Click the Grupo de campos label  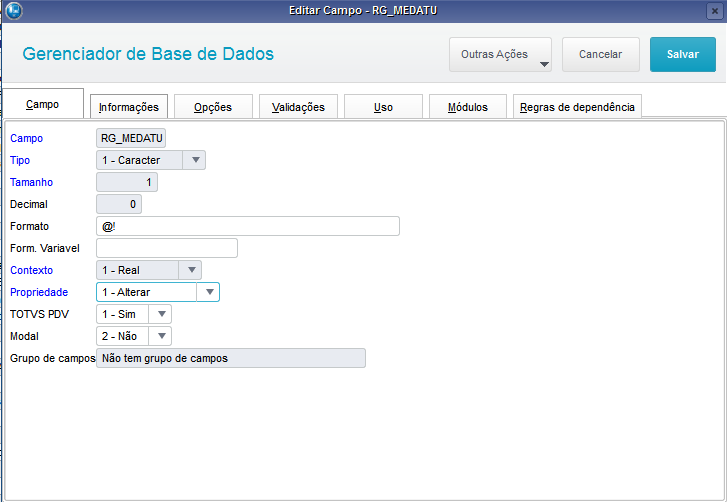[52, 358]
